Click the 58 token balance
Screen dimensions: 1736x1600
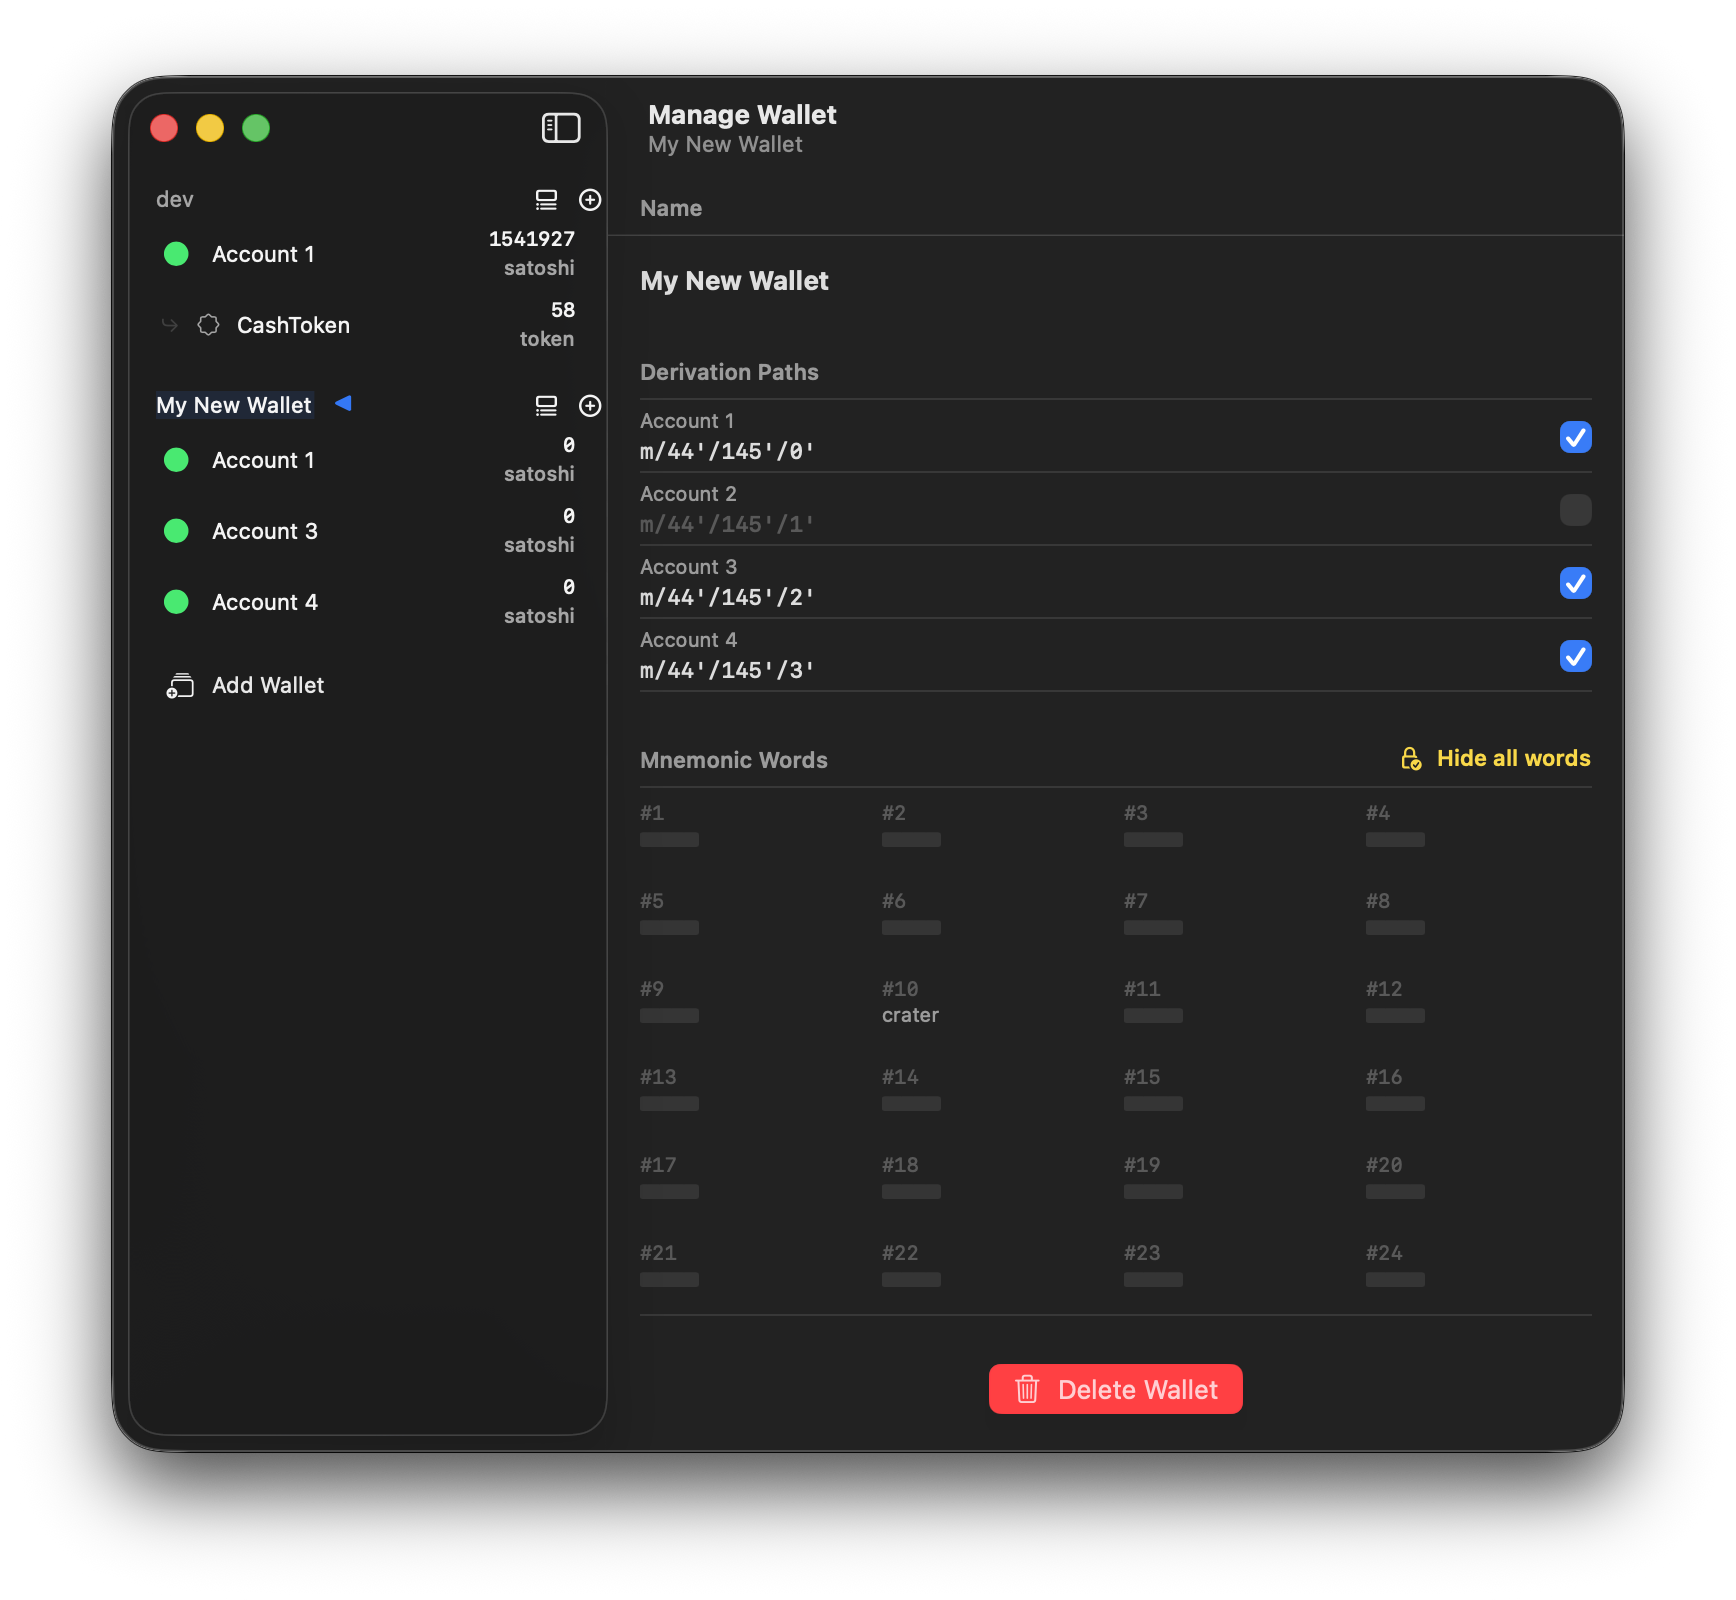click(x=547, y=325)
